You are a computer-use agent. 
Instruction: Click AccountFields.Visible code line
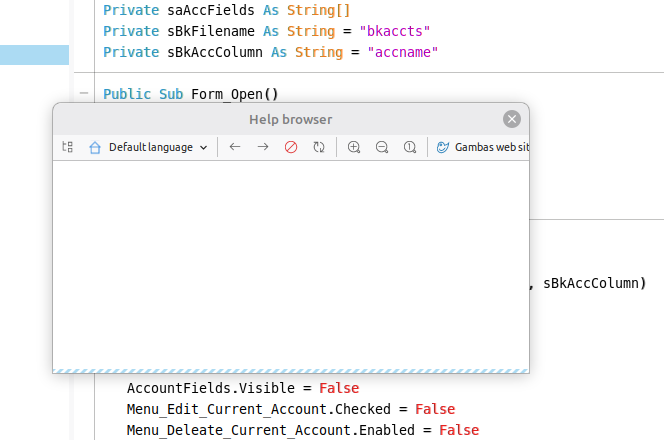pos(243,388)
